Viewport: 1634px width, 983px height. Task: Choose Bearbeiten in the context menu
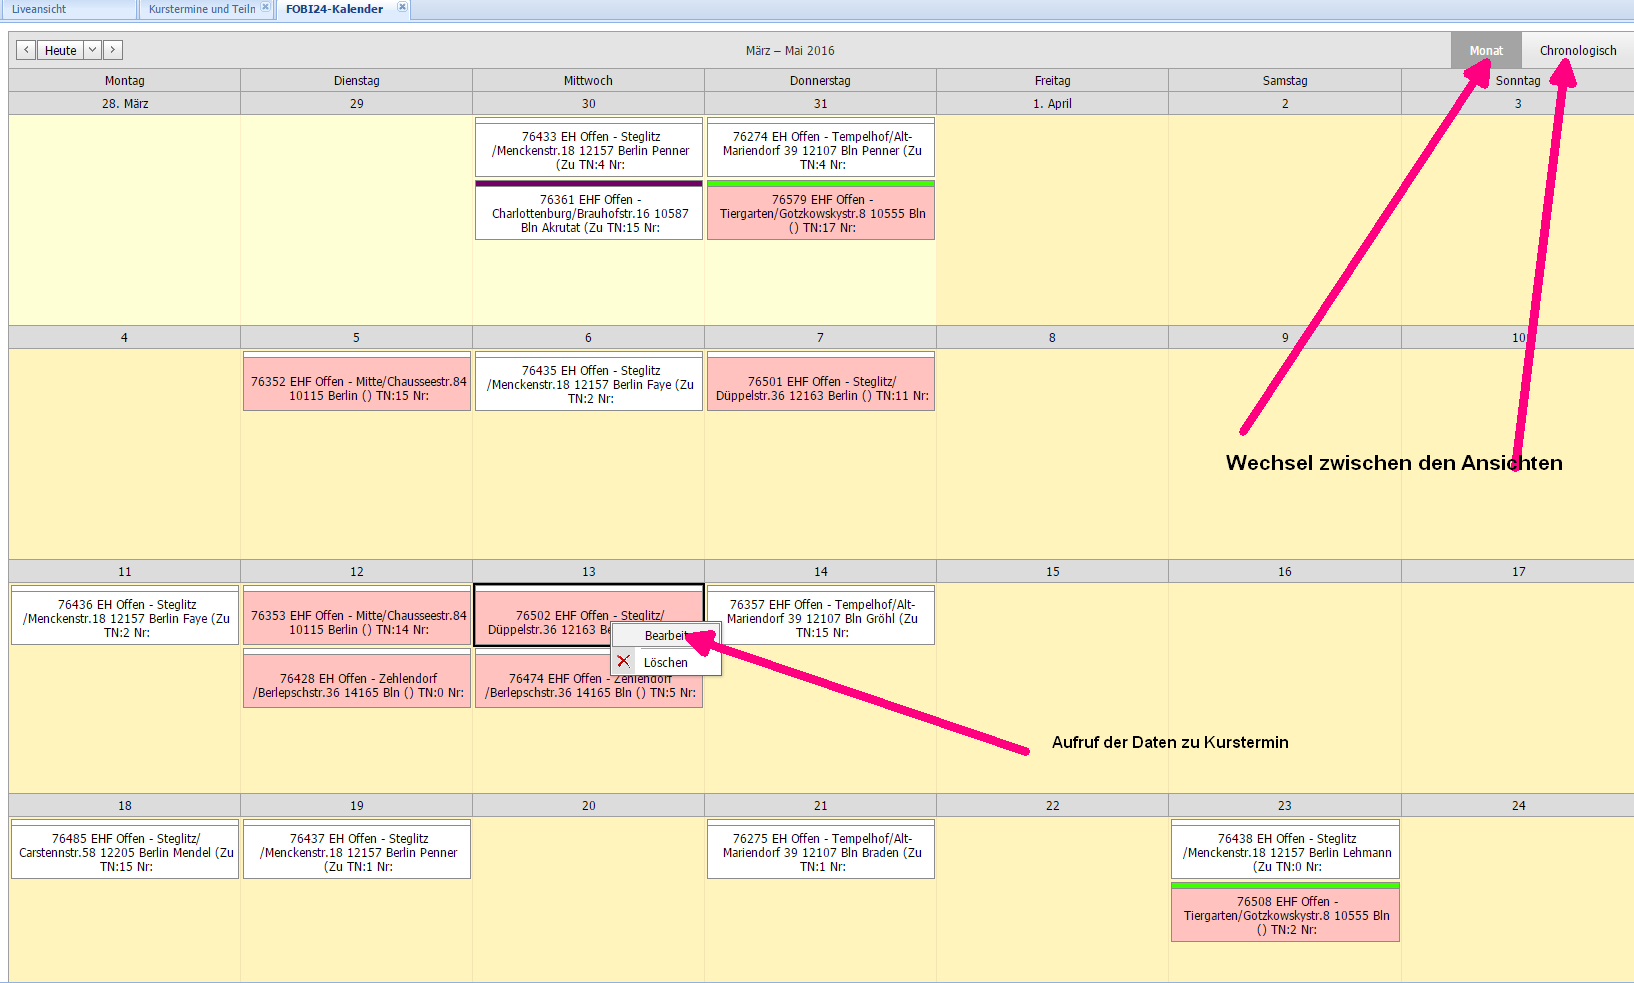click(664, 636)
